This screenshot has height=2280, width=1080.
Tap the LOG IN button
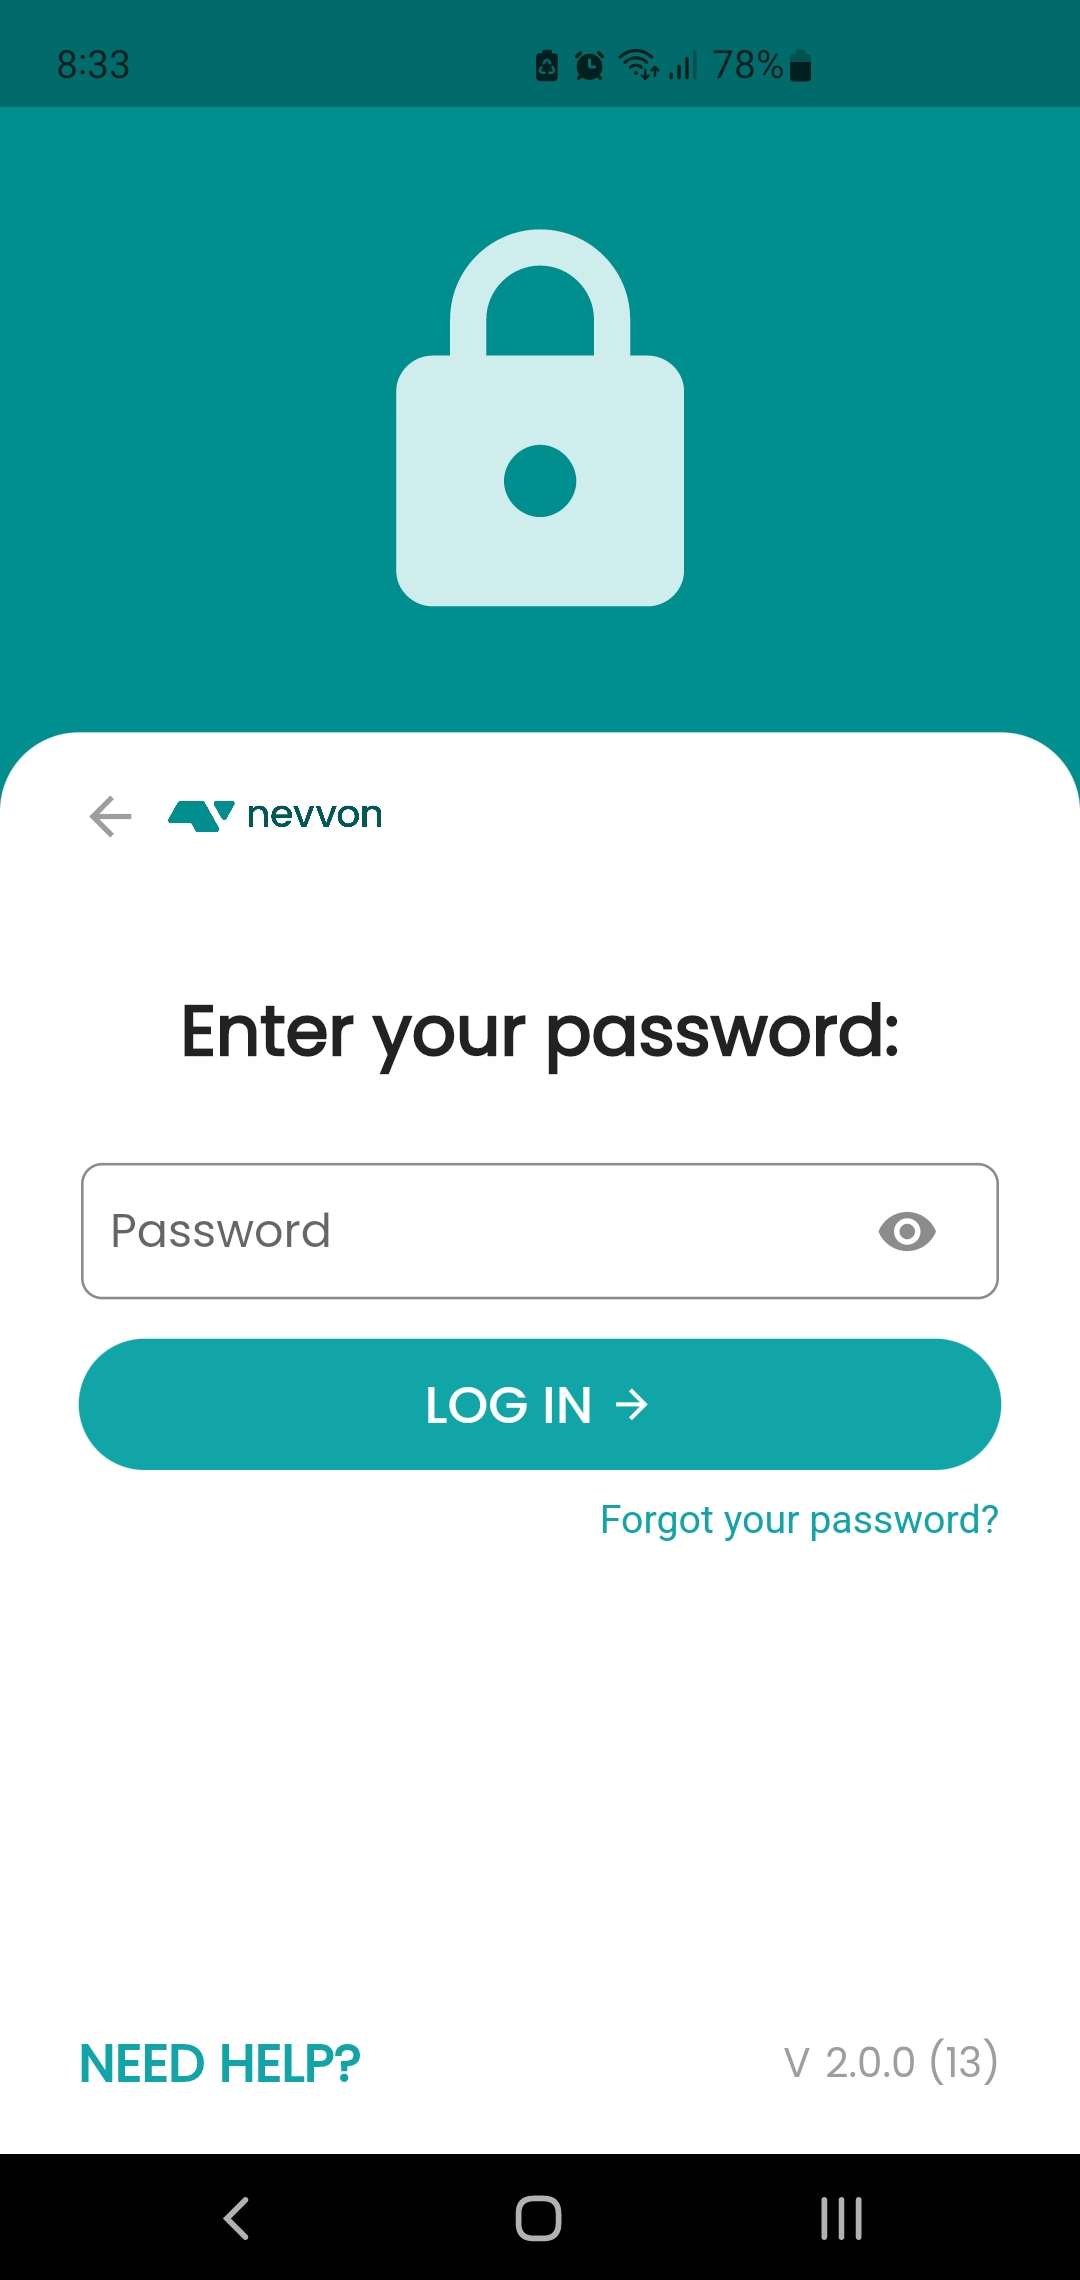pyautogui.click(x=540, y=1404)
